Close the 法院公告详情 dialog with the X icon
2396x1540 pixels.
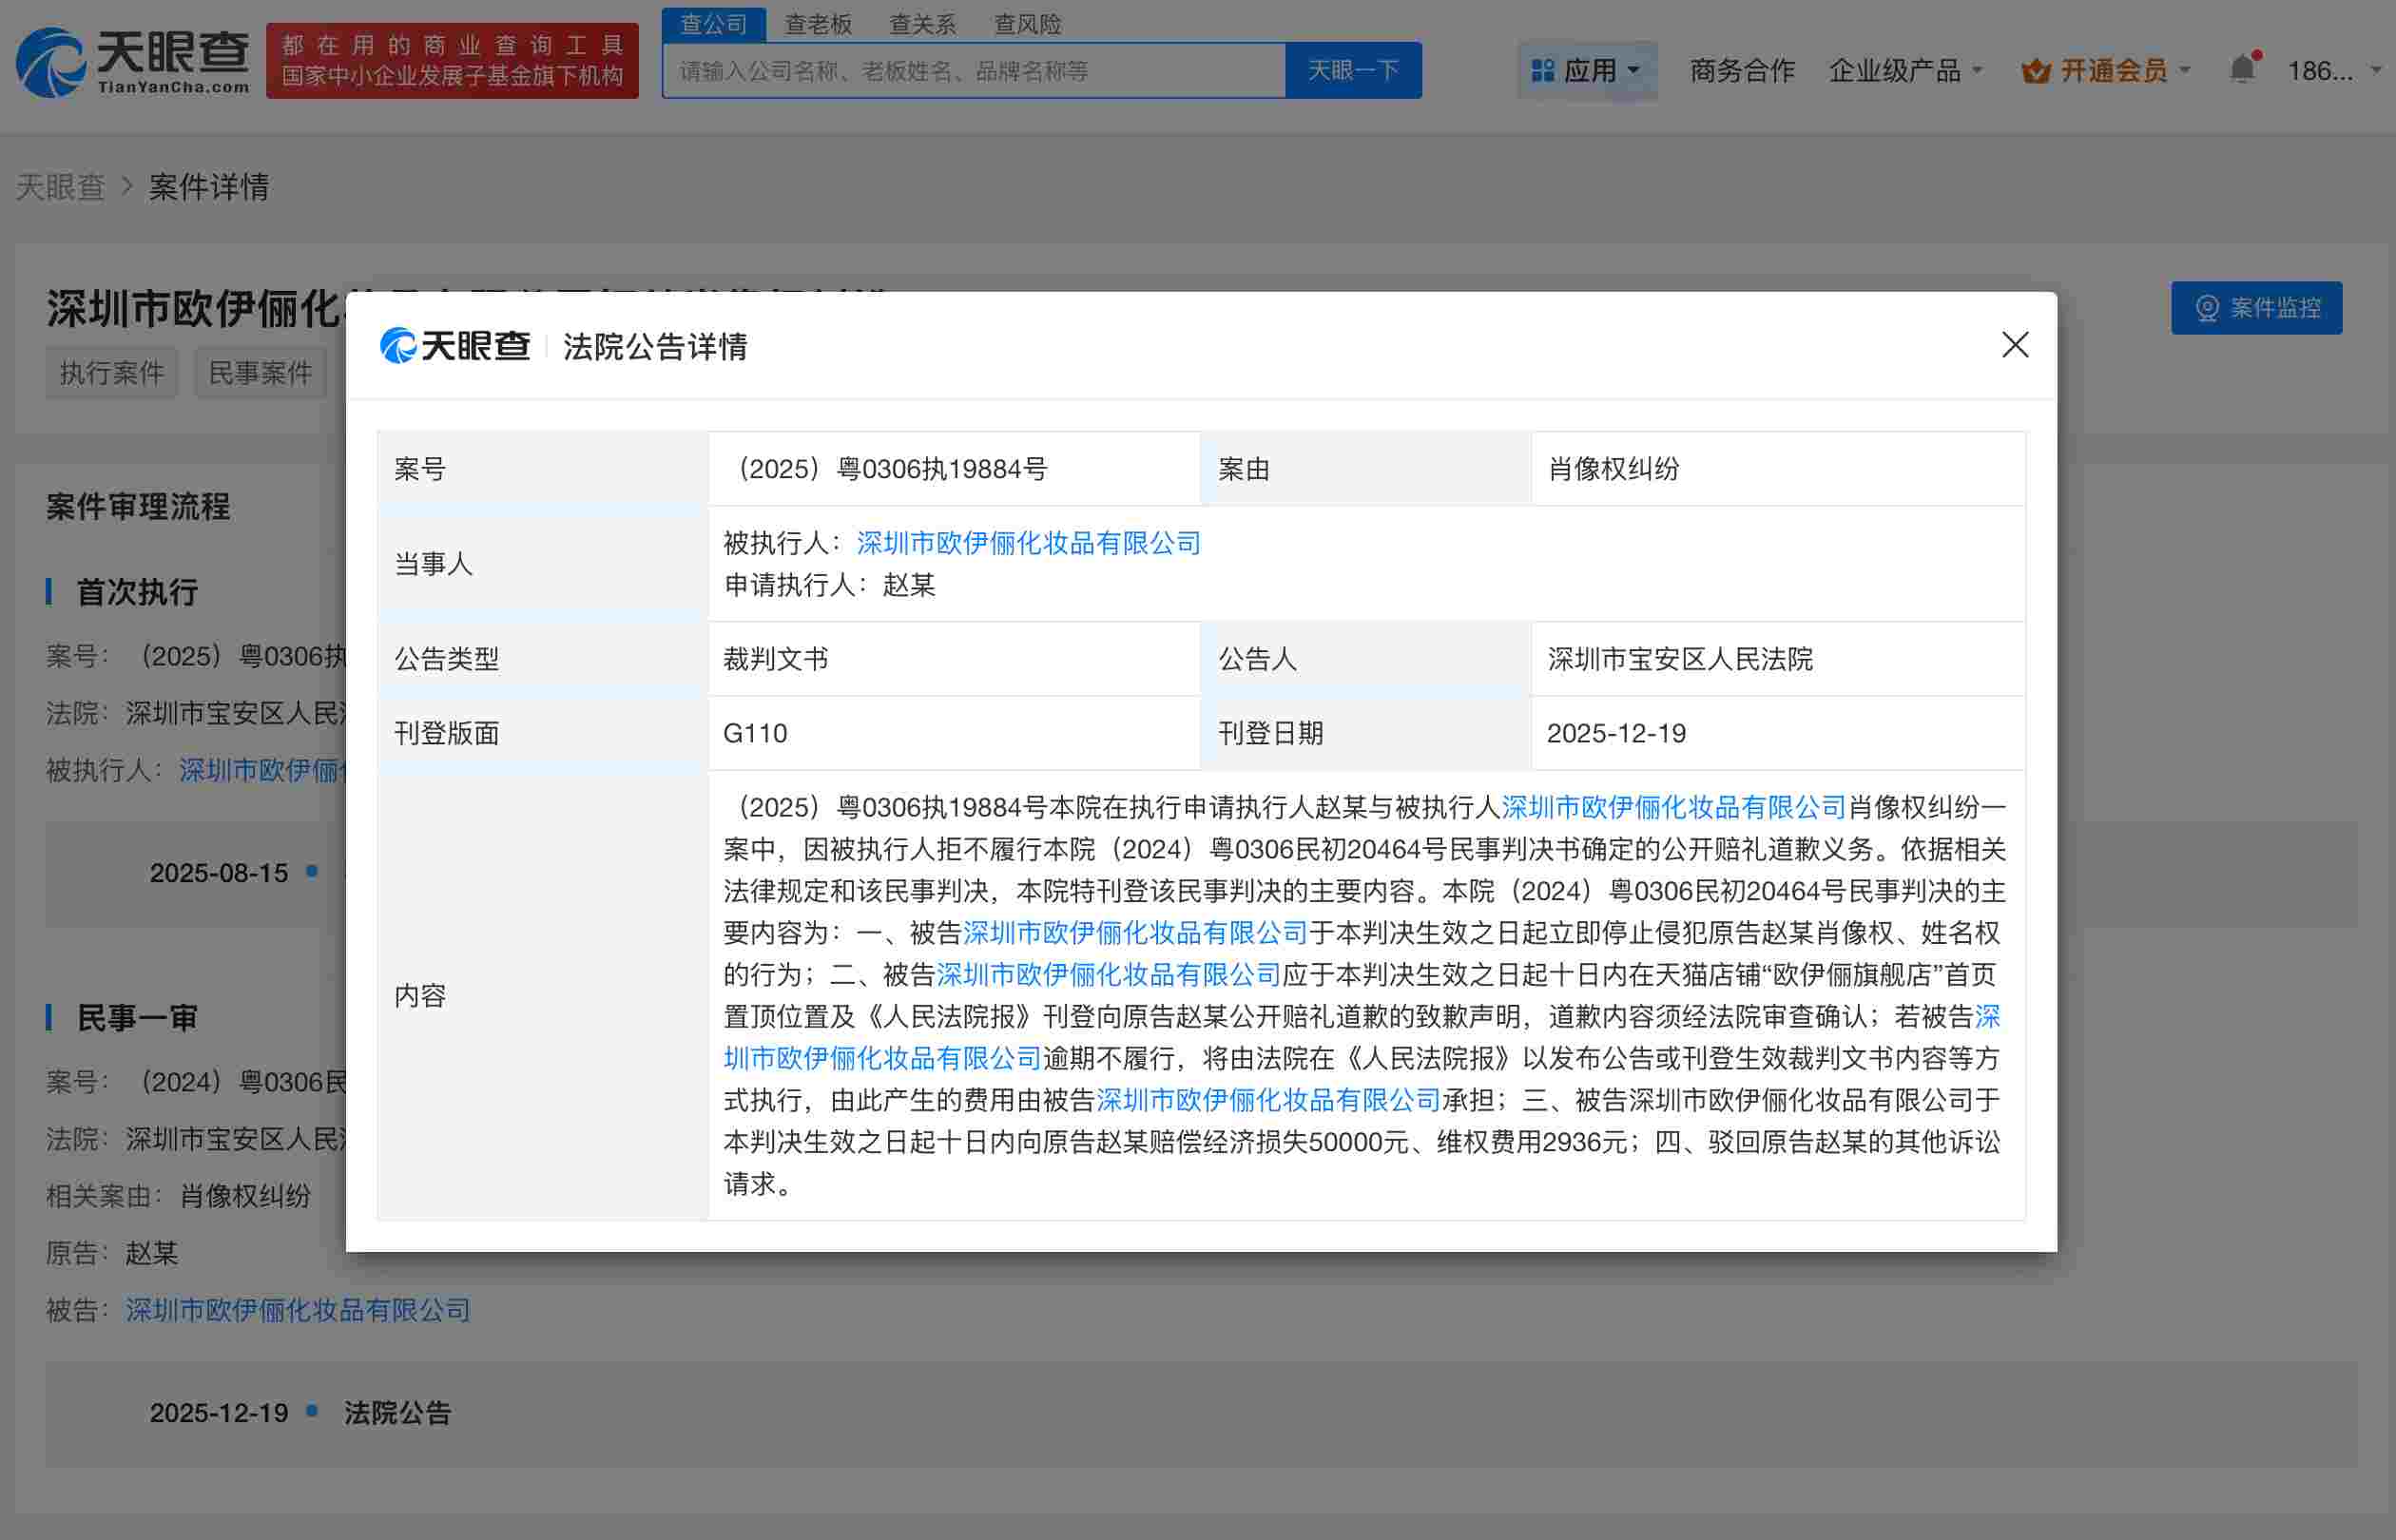pos(2015,345)
